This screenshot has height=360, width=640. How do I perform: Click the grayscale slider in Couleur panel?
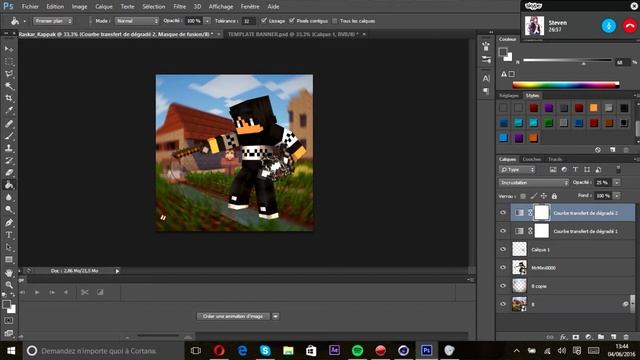567,60
